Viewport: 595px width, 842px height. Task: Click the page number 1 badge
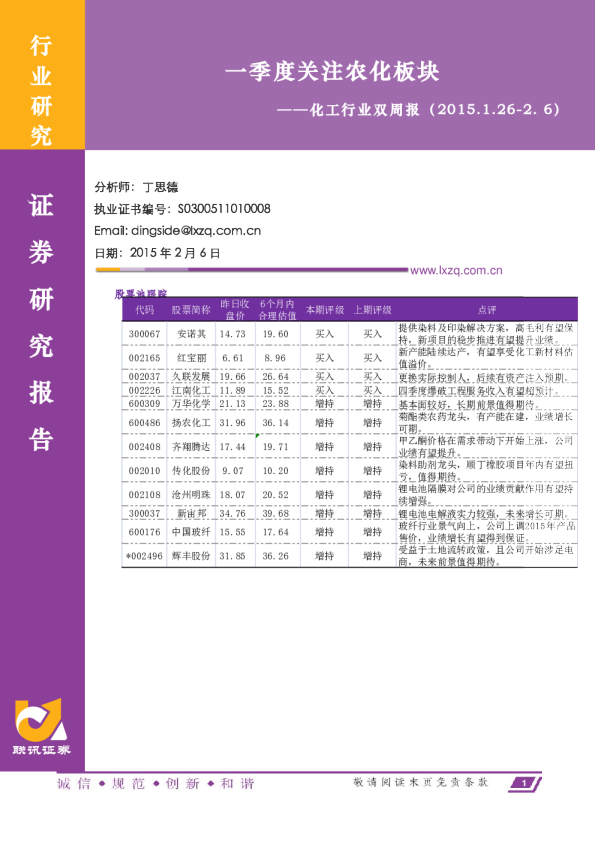[525, 783]
